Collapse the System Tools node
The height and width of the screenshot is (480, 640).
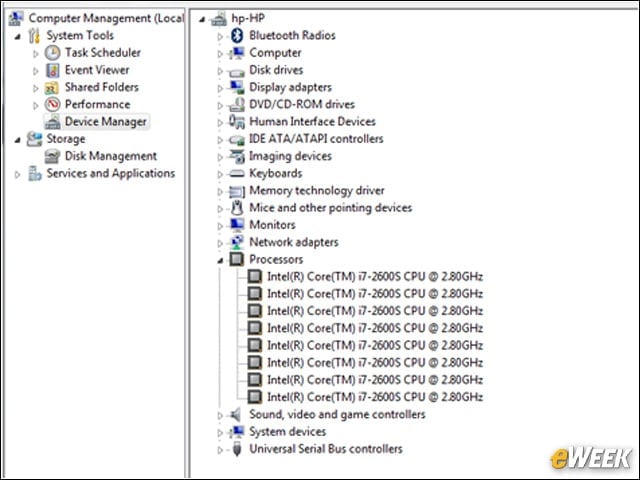[x=18, y=37]
